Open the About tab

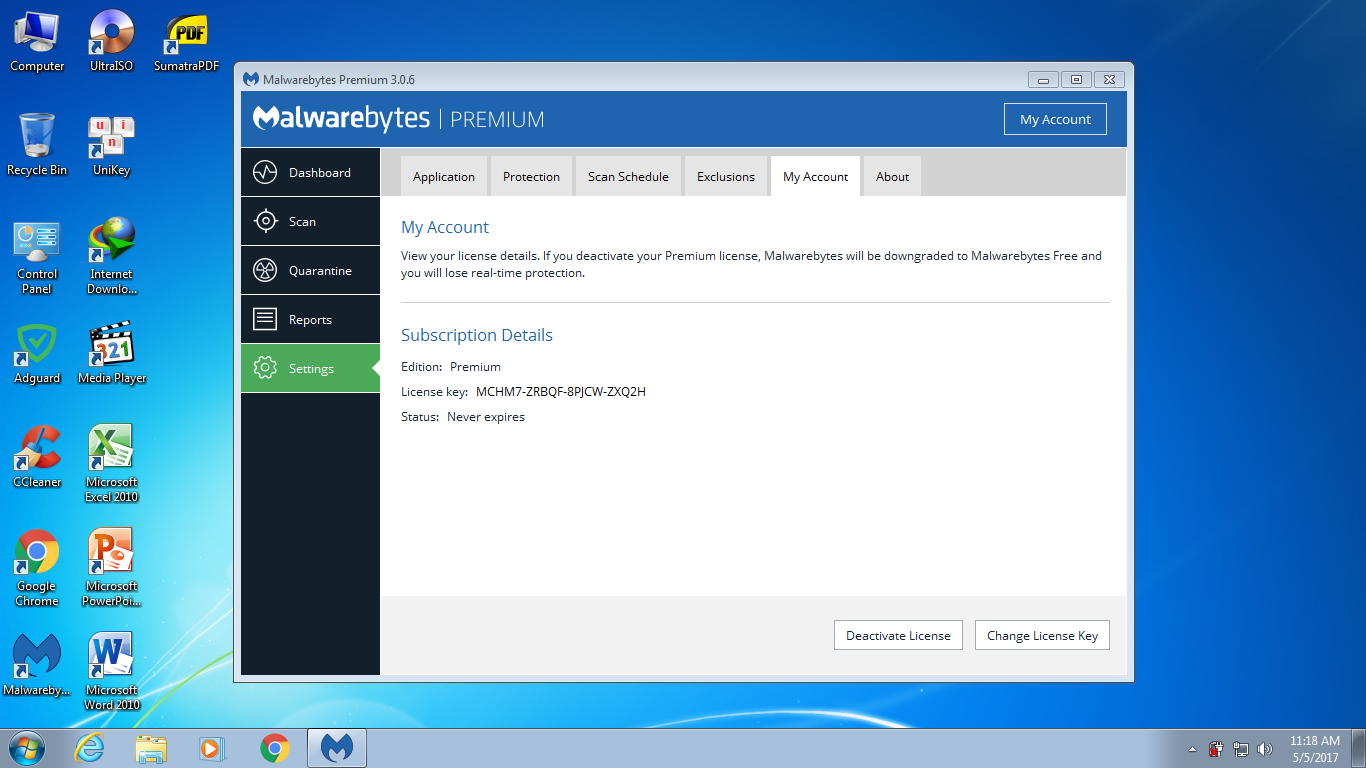point(892,176)
